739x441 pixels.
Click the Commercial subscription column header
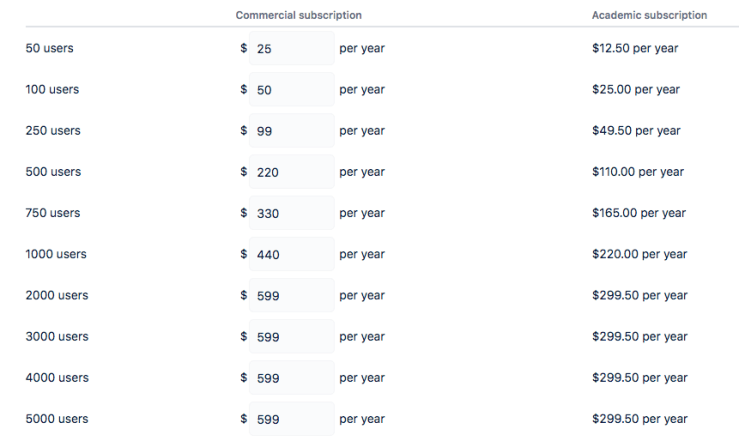[x=298, y=16]
